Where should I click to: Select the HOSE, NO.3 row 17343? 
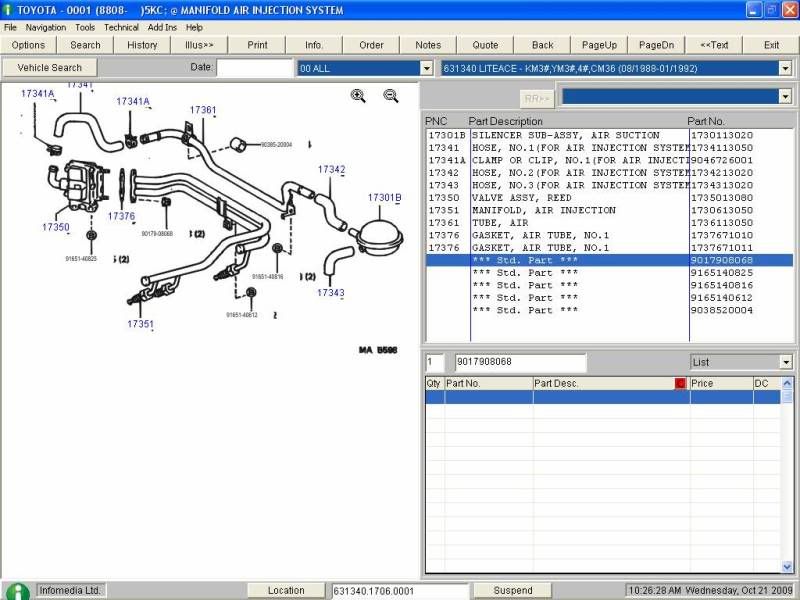tap(609, 185)
